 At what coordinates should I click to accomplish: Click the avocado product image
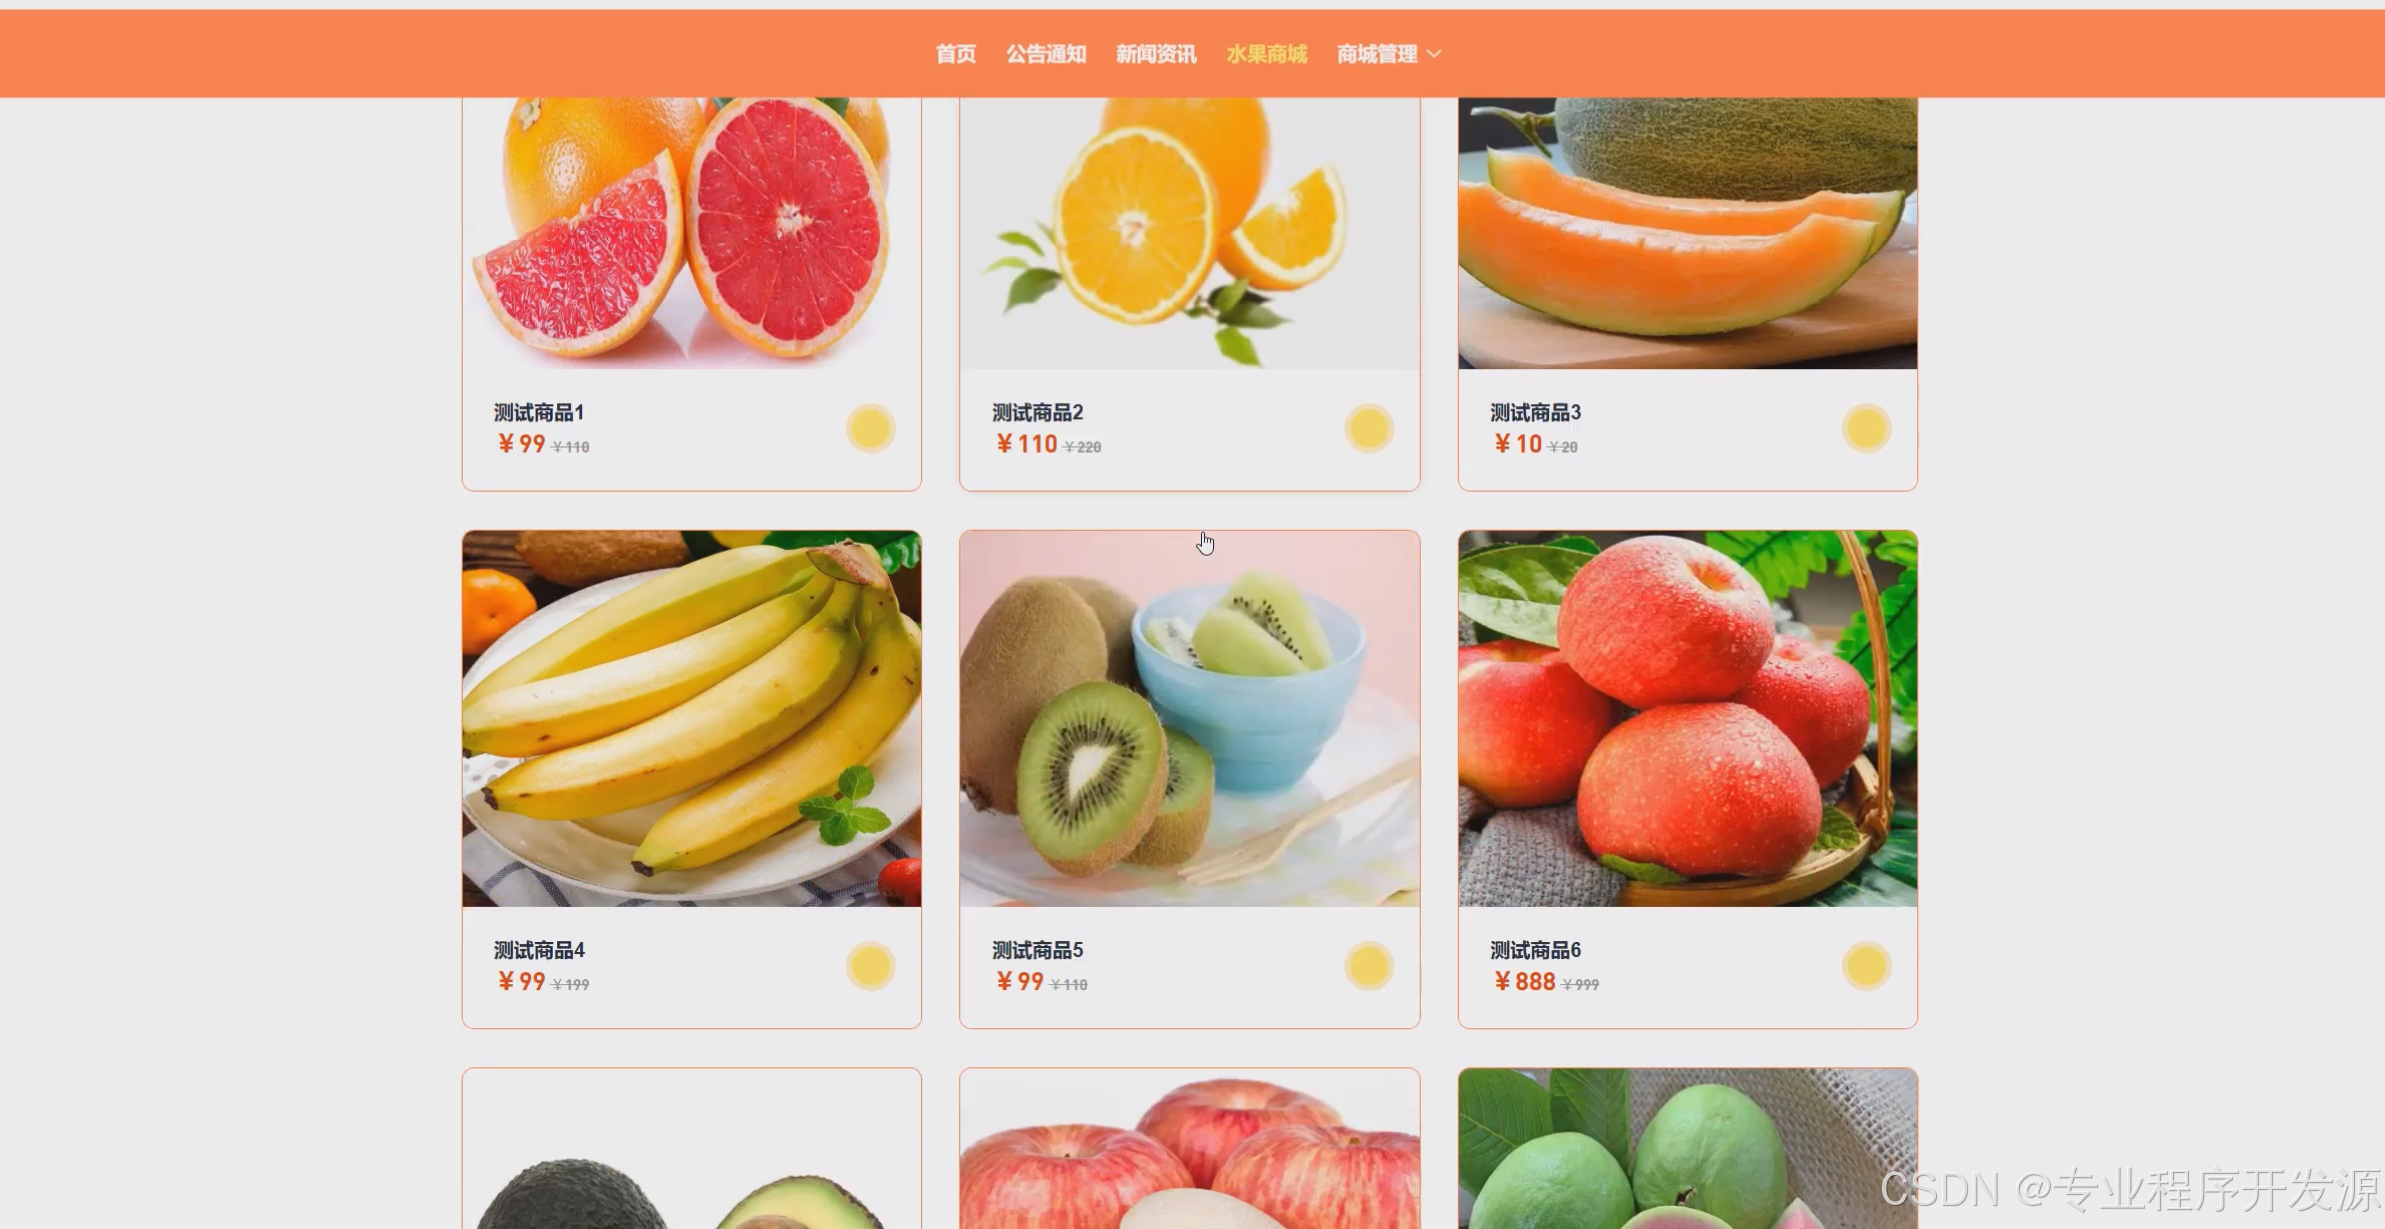(692, 1149)
